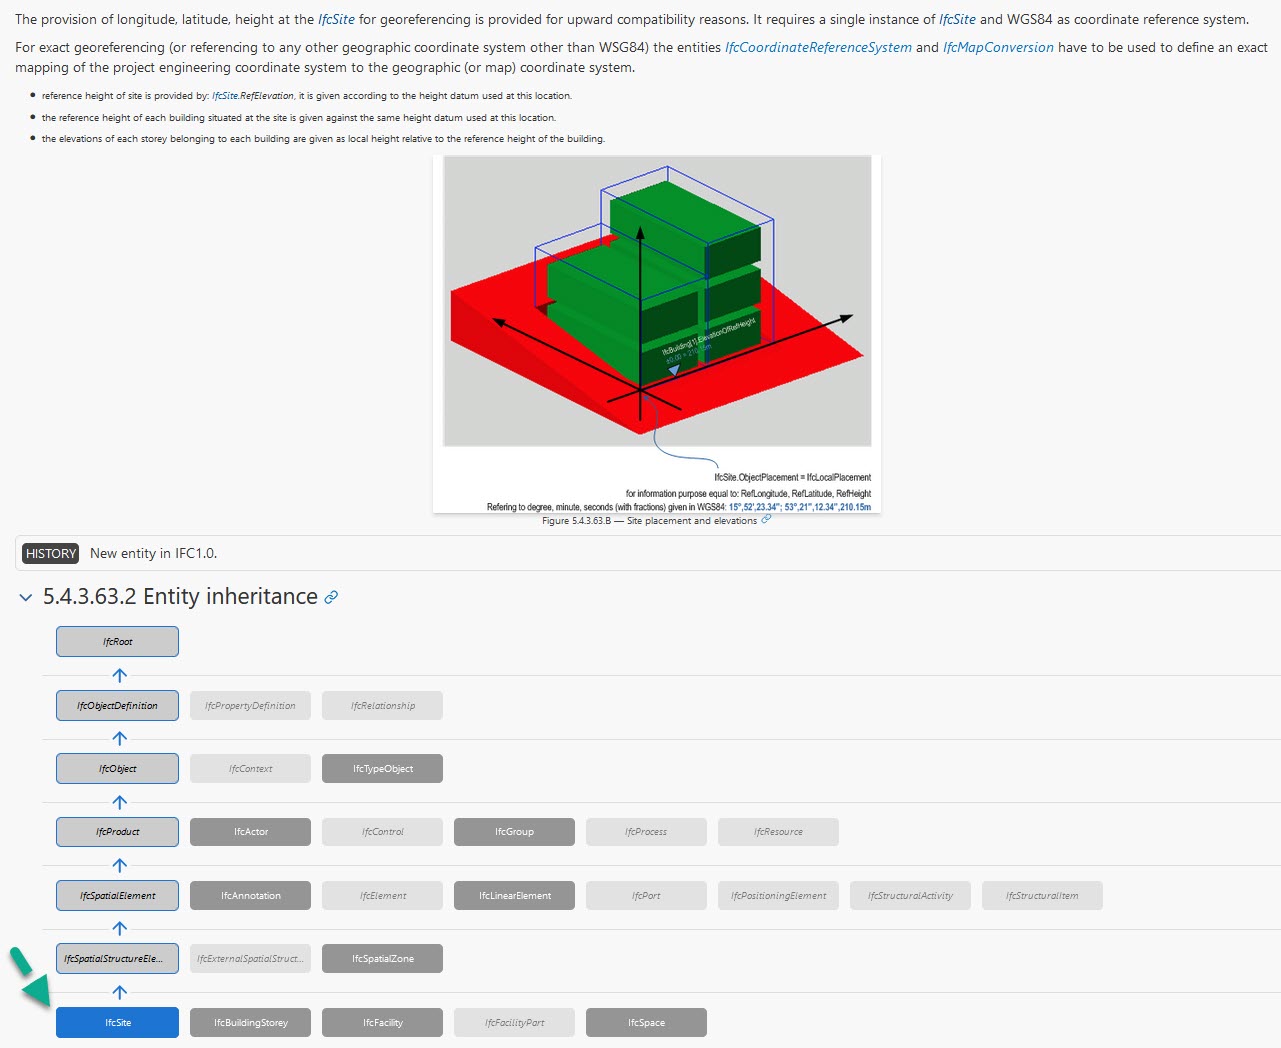Select the IfcGroup node

(514, 831)
